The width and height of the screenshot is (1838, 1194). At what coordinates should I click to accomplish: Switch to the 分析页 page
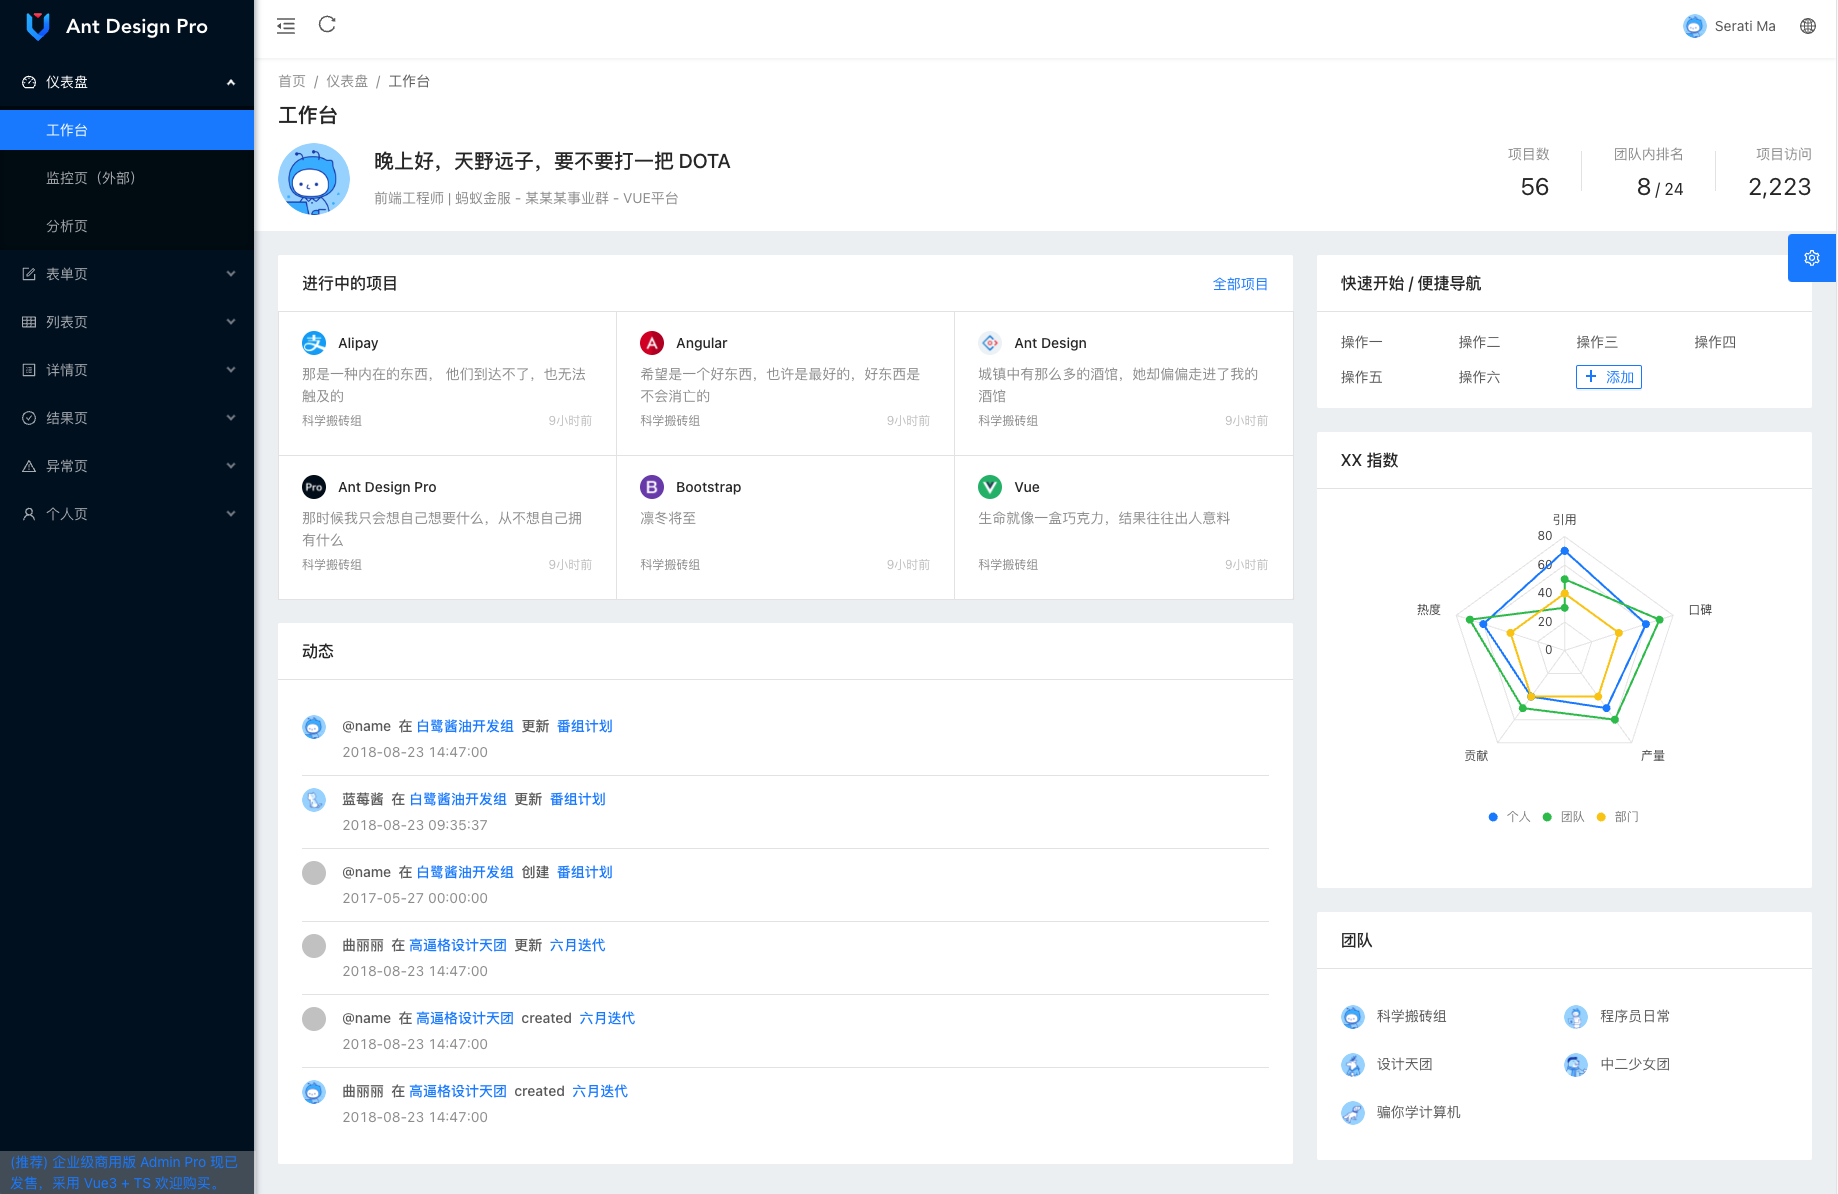[x=68, y=226]
